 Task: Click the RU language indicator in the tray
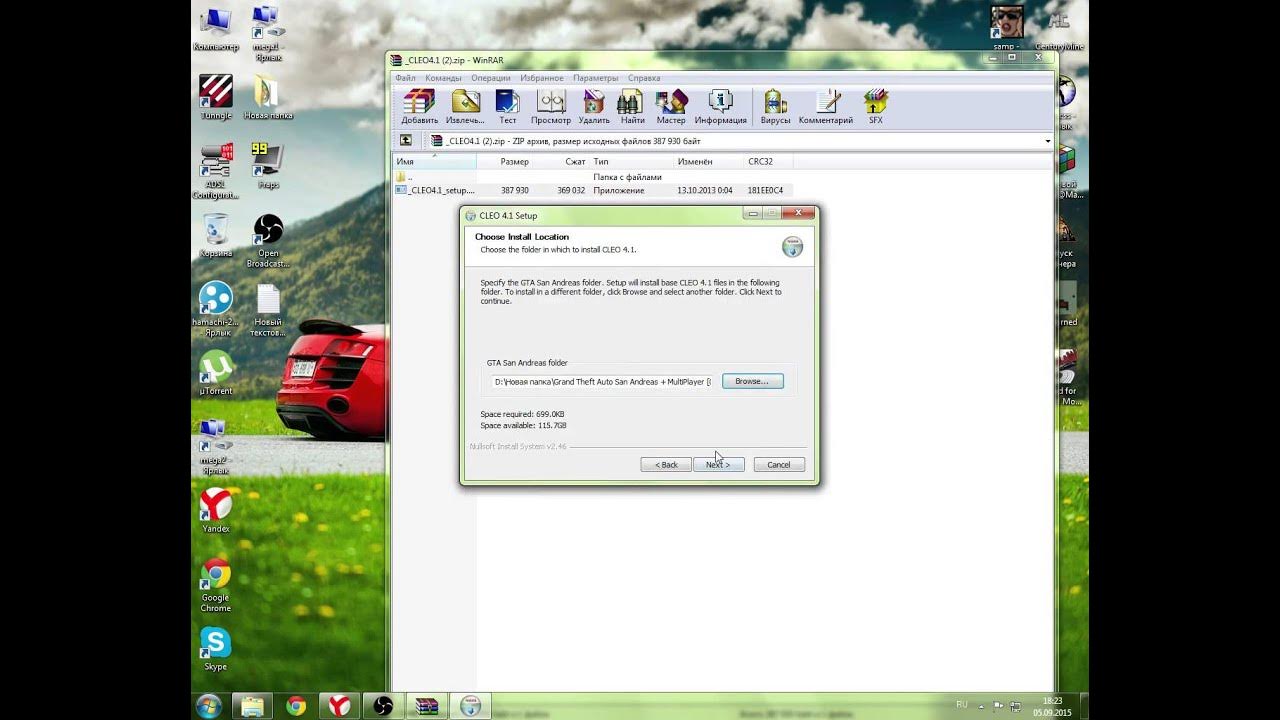coord(961,705)
